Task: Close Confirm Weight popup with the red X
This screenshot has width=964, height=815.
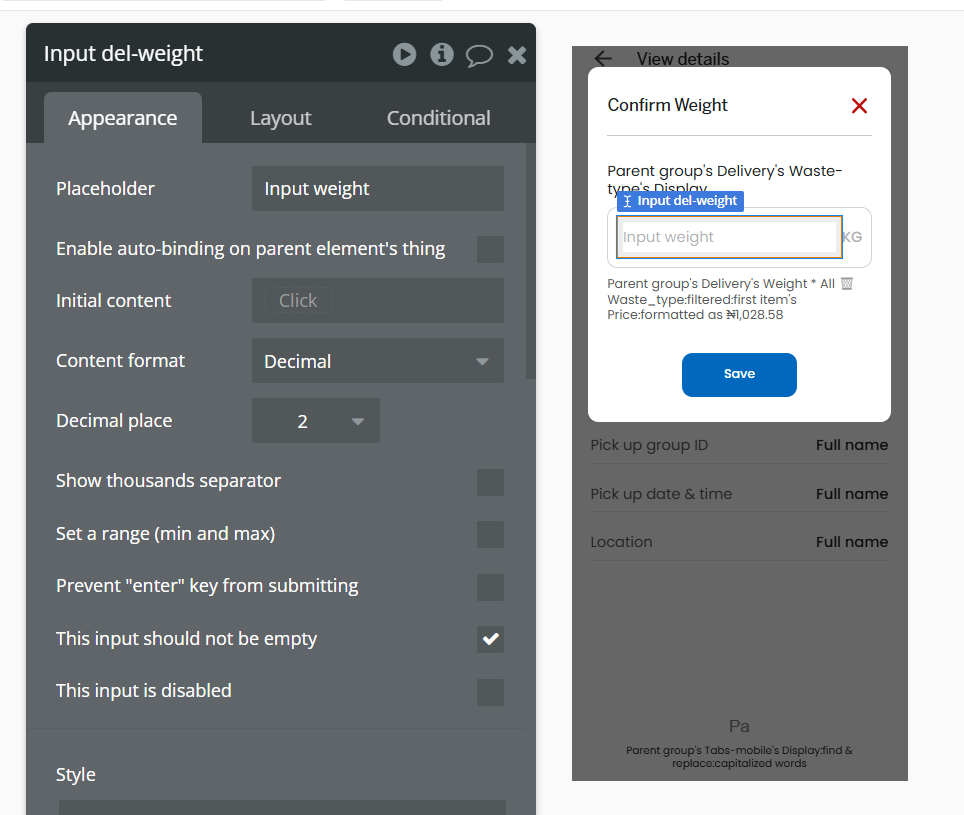Action: pyautogui.click(x=859, y=105)
